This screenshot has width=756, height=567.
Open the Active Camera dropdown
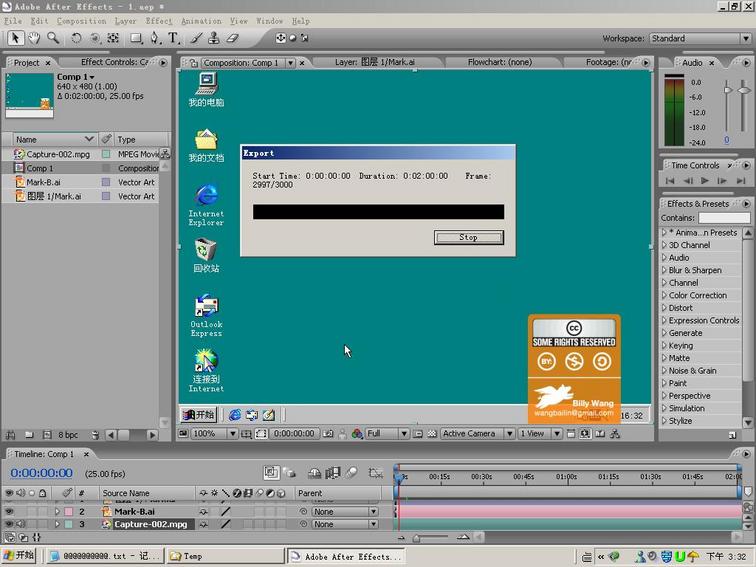click(x=477, y=434)
